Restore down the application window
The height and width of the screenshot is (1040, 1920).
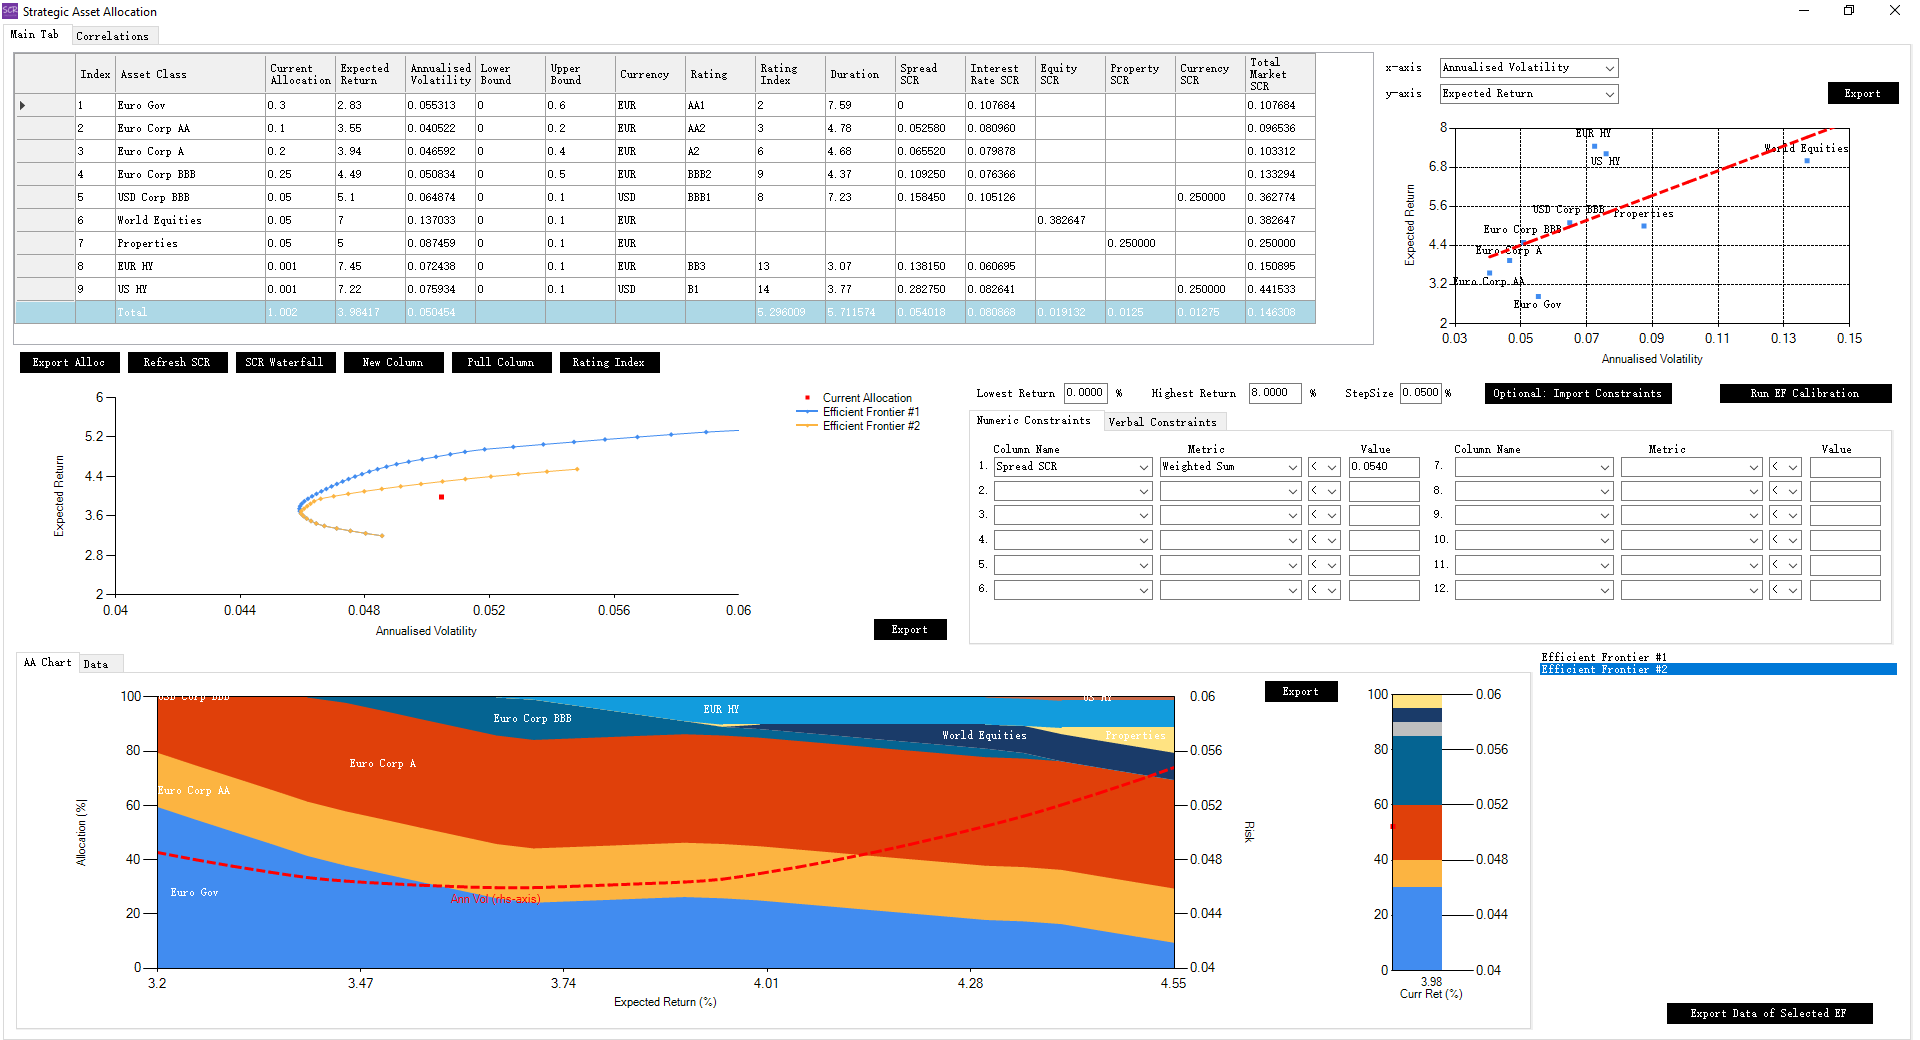(x=1848, y=11)
